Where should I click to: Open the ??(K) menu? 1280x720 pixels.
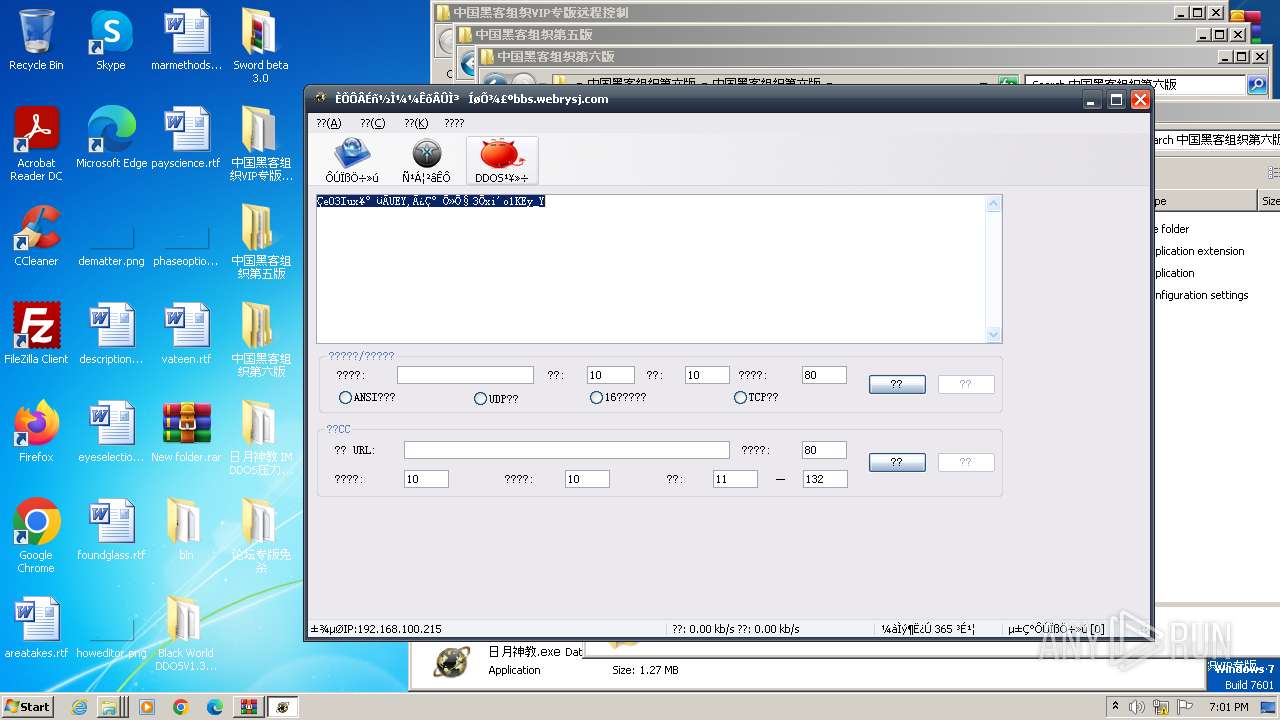click(x=416, y=123)
